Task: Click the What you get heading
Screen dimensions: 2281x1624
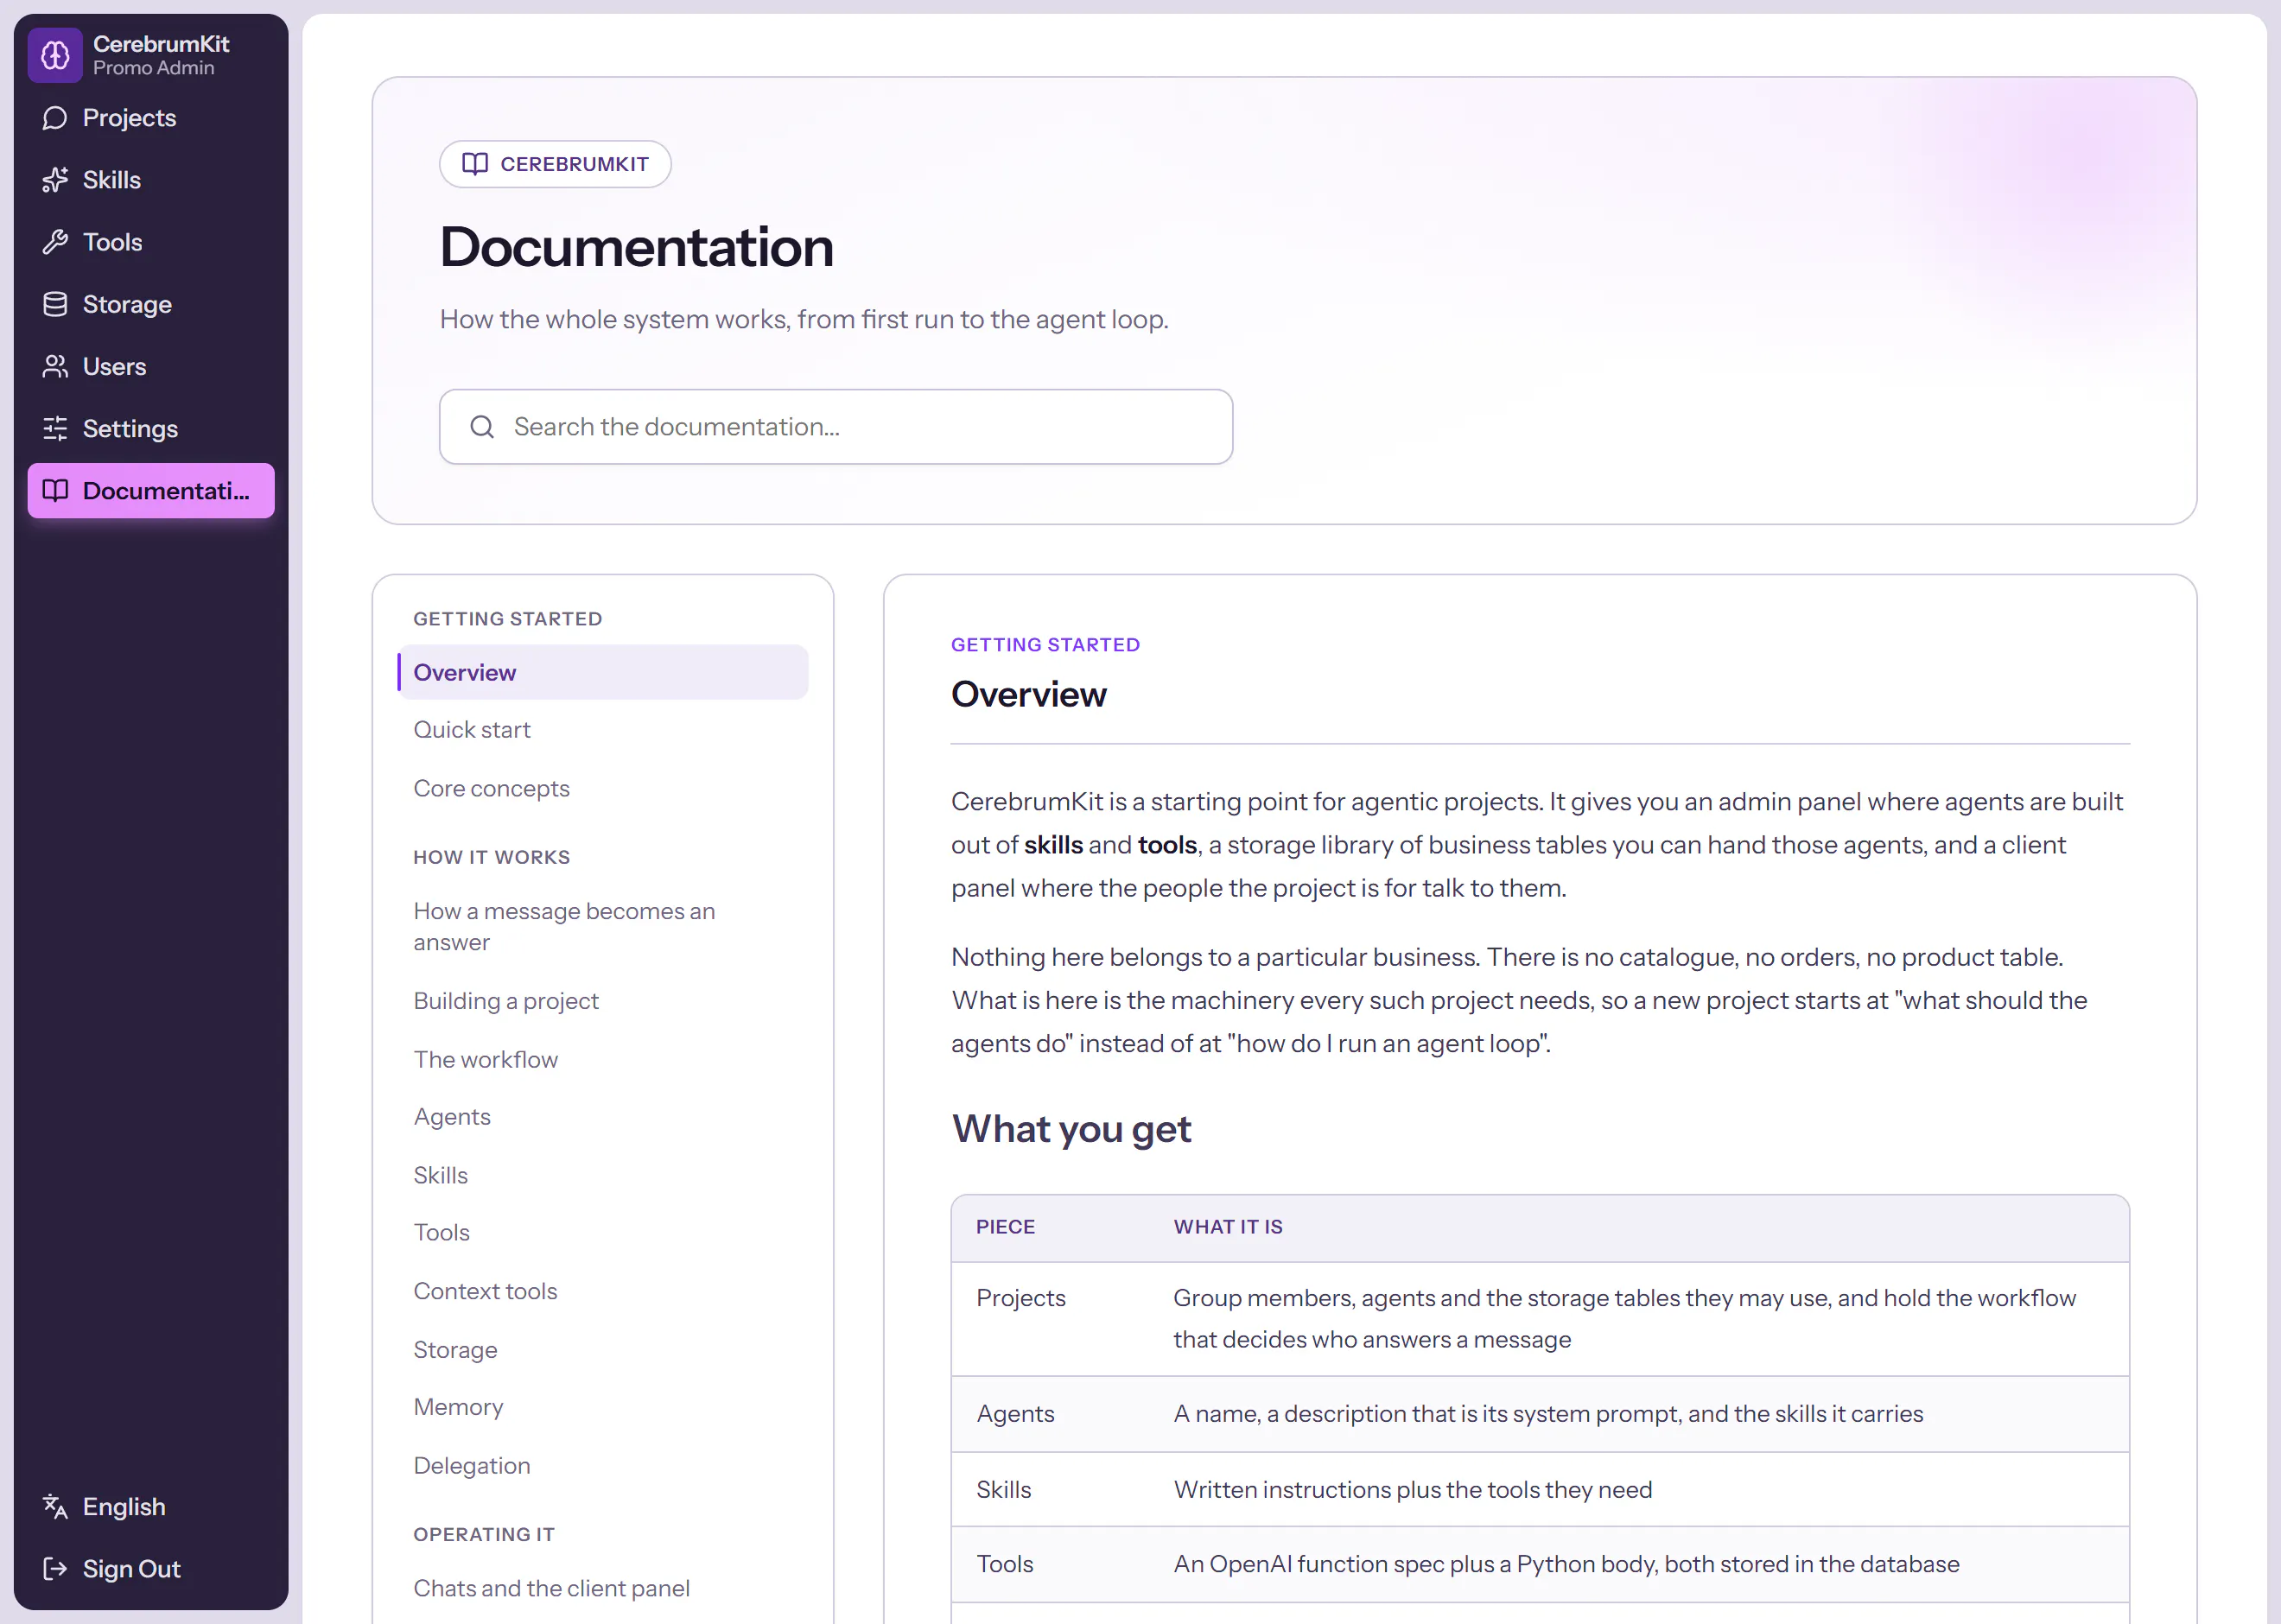Action: pos(1071,1129)
